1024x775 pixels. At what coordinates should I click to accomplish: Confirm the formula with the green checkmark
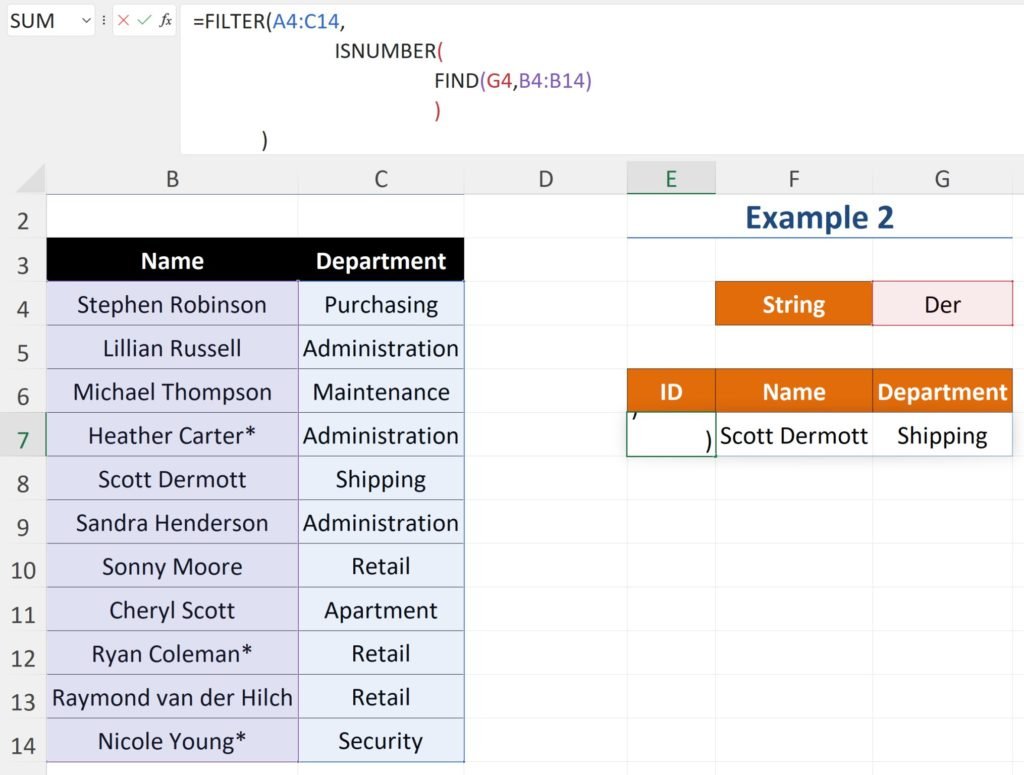145,20
